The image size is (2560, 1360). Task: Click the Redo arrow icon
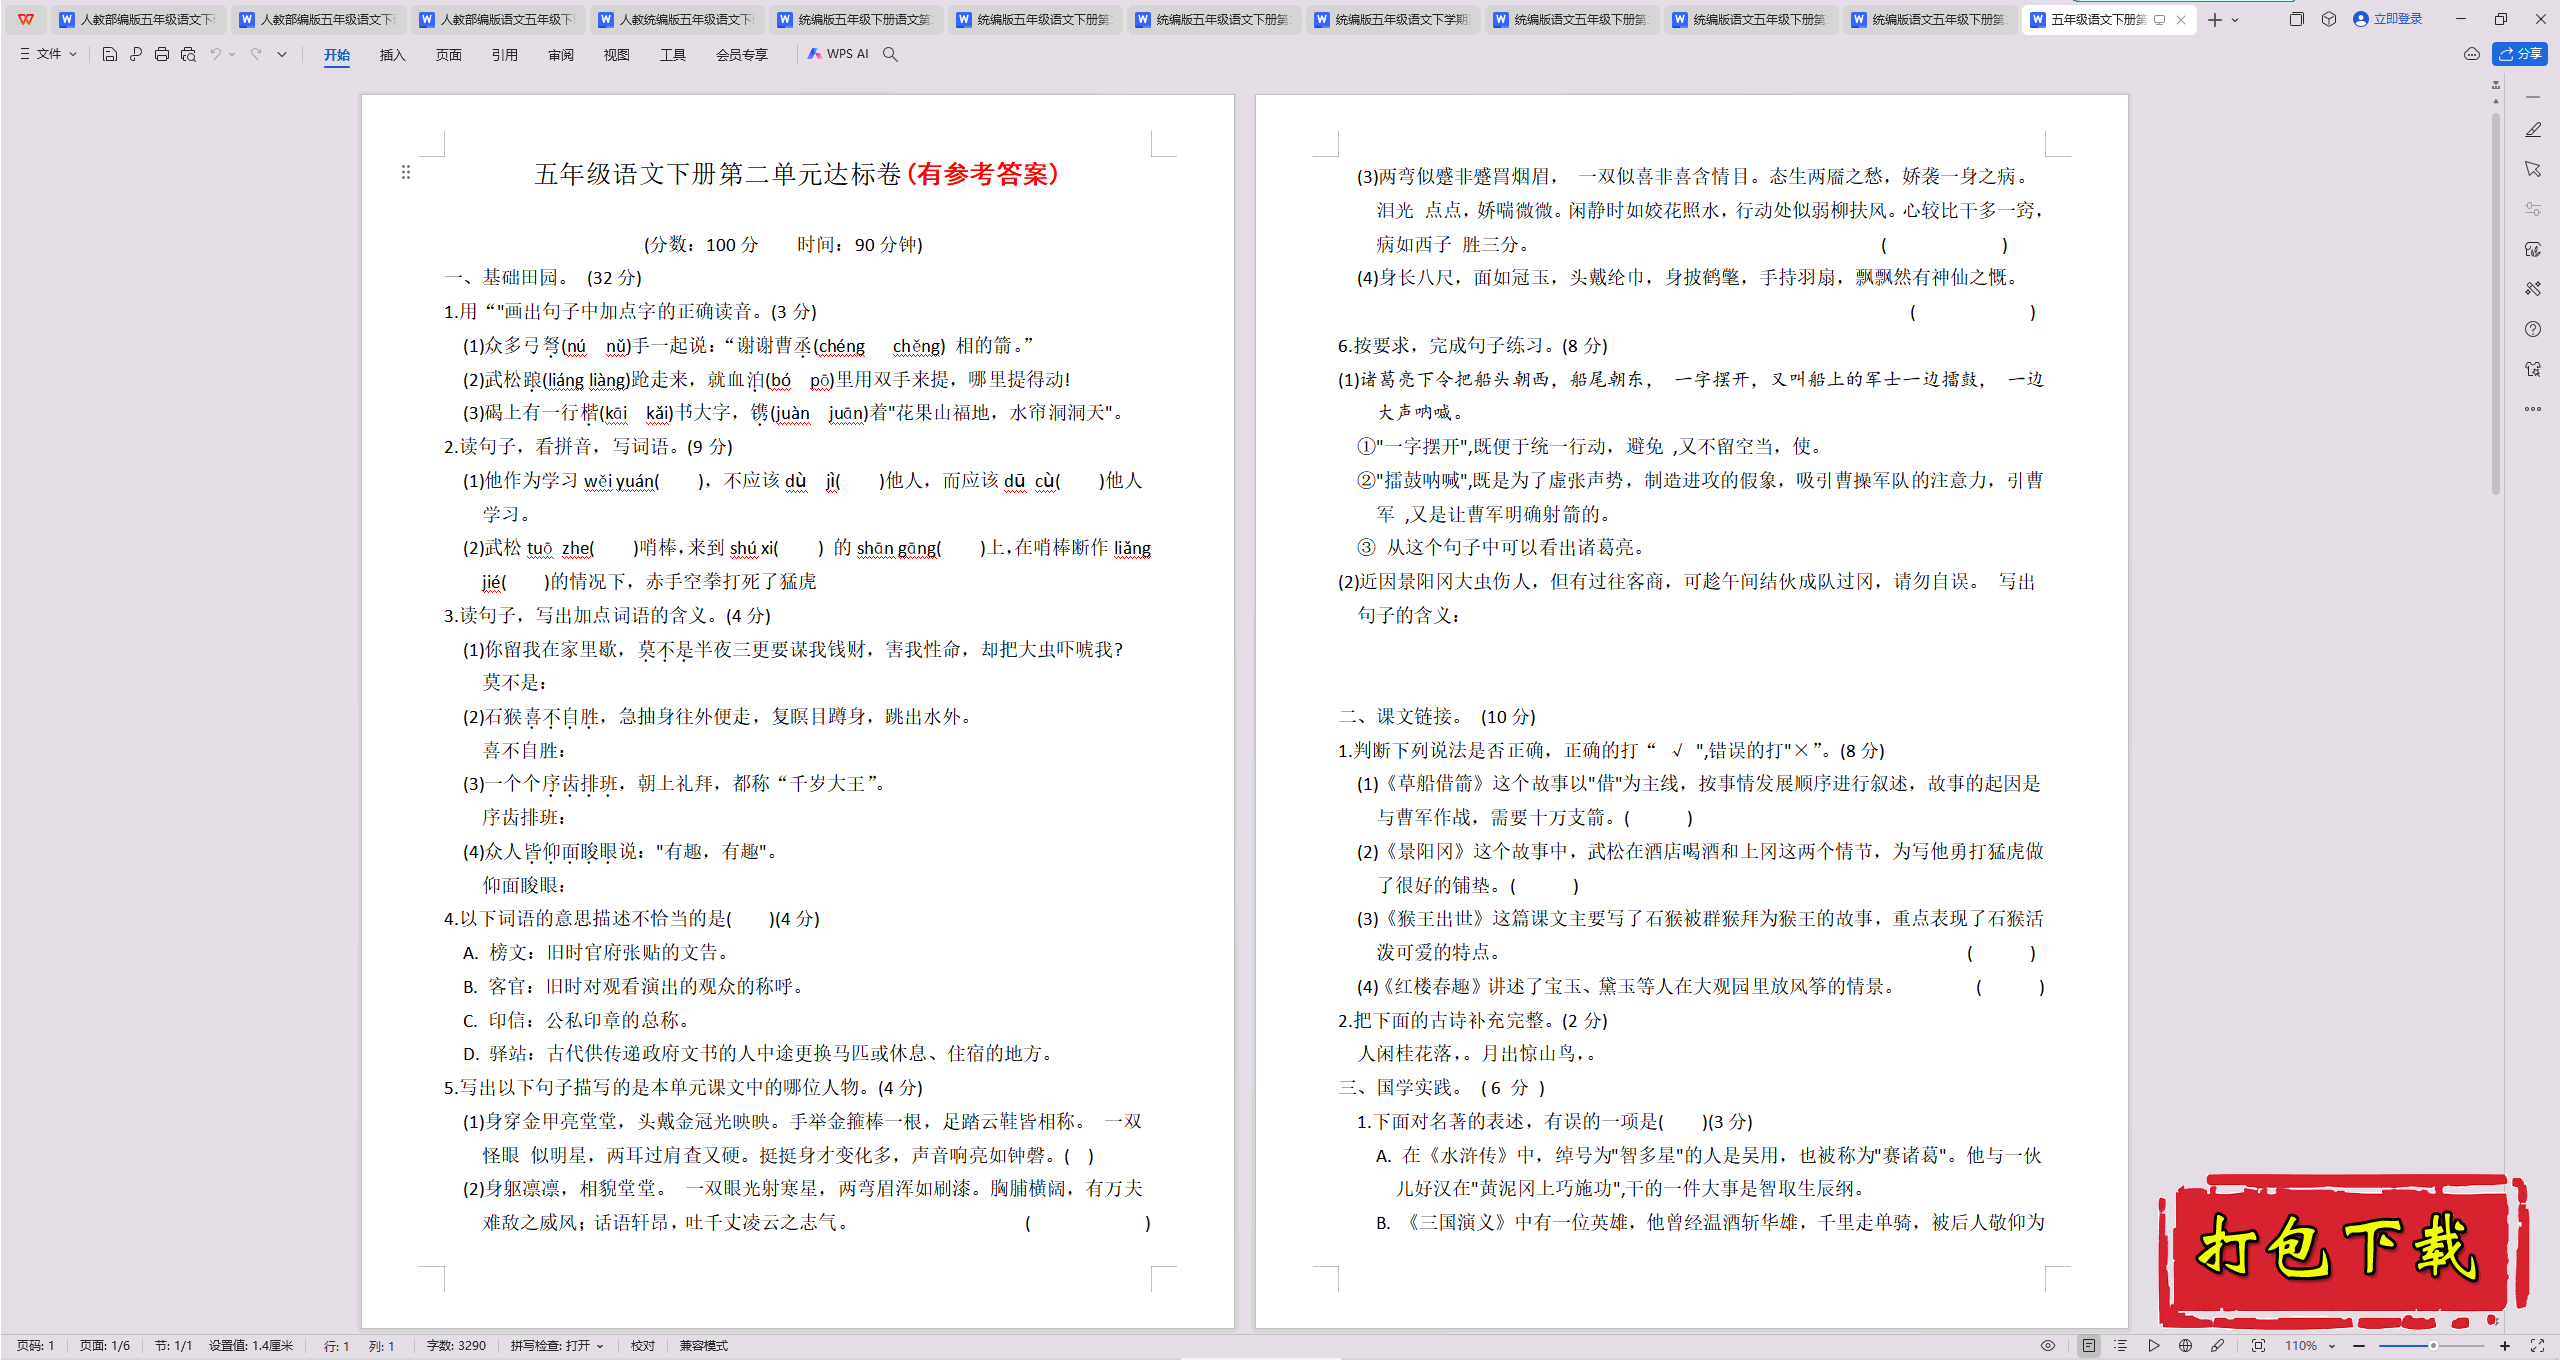[x=256, y=54]
